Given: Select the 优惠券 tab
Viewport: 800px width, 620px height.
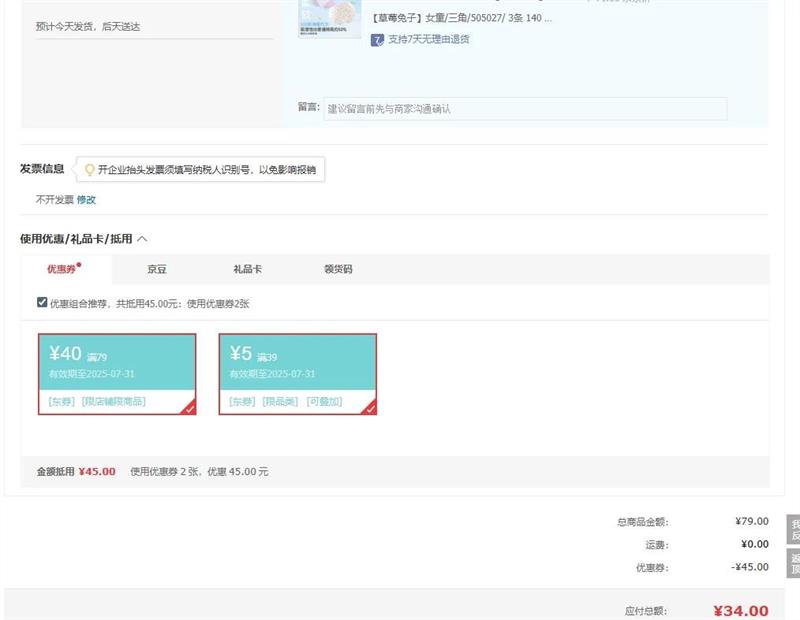Looking at the screenshot, I should 62,269.
